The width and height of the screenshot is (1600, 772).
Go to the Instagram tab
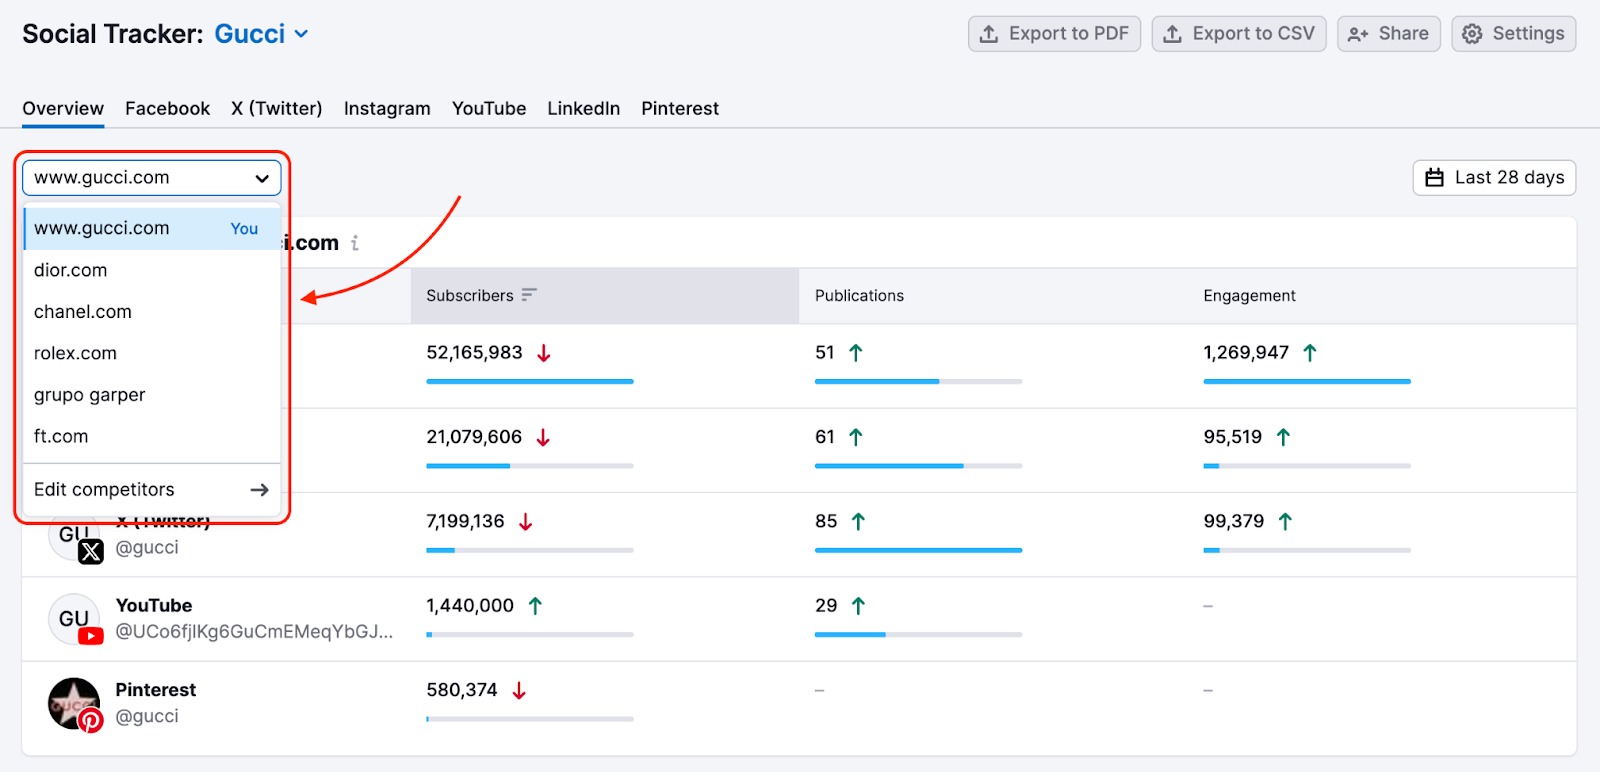tap(387, 108)
